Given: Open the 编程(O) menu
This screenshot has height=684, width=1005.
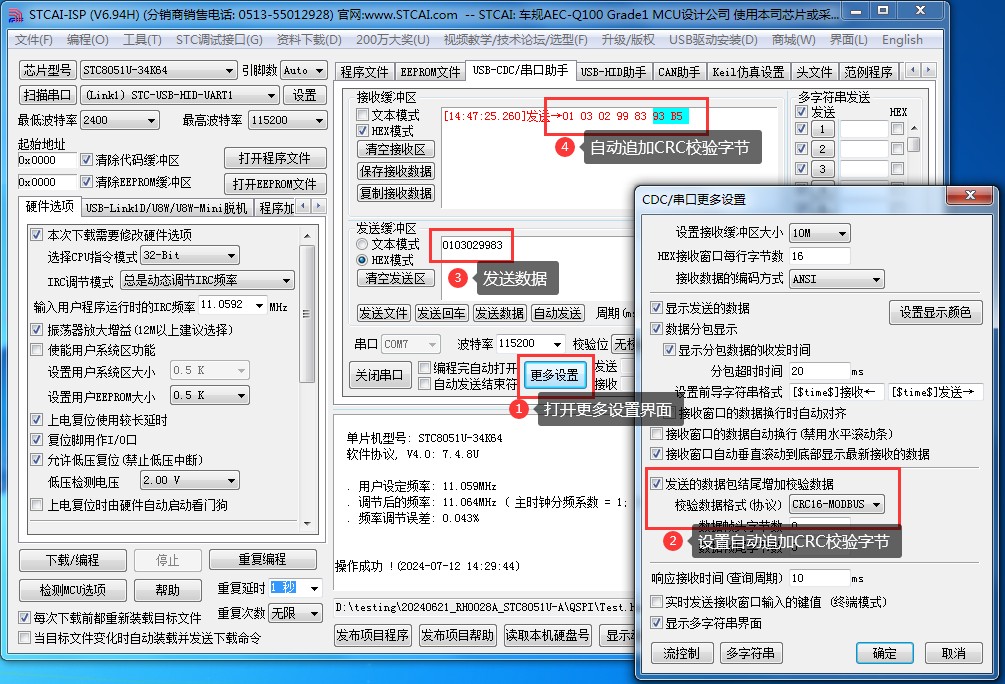Looking at the screenshot, I should (88, 40).
